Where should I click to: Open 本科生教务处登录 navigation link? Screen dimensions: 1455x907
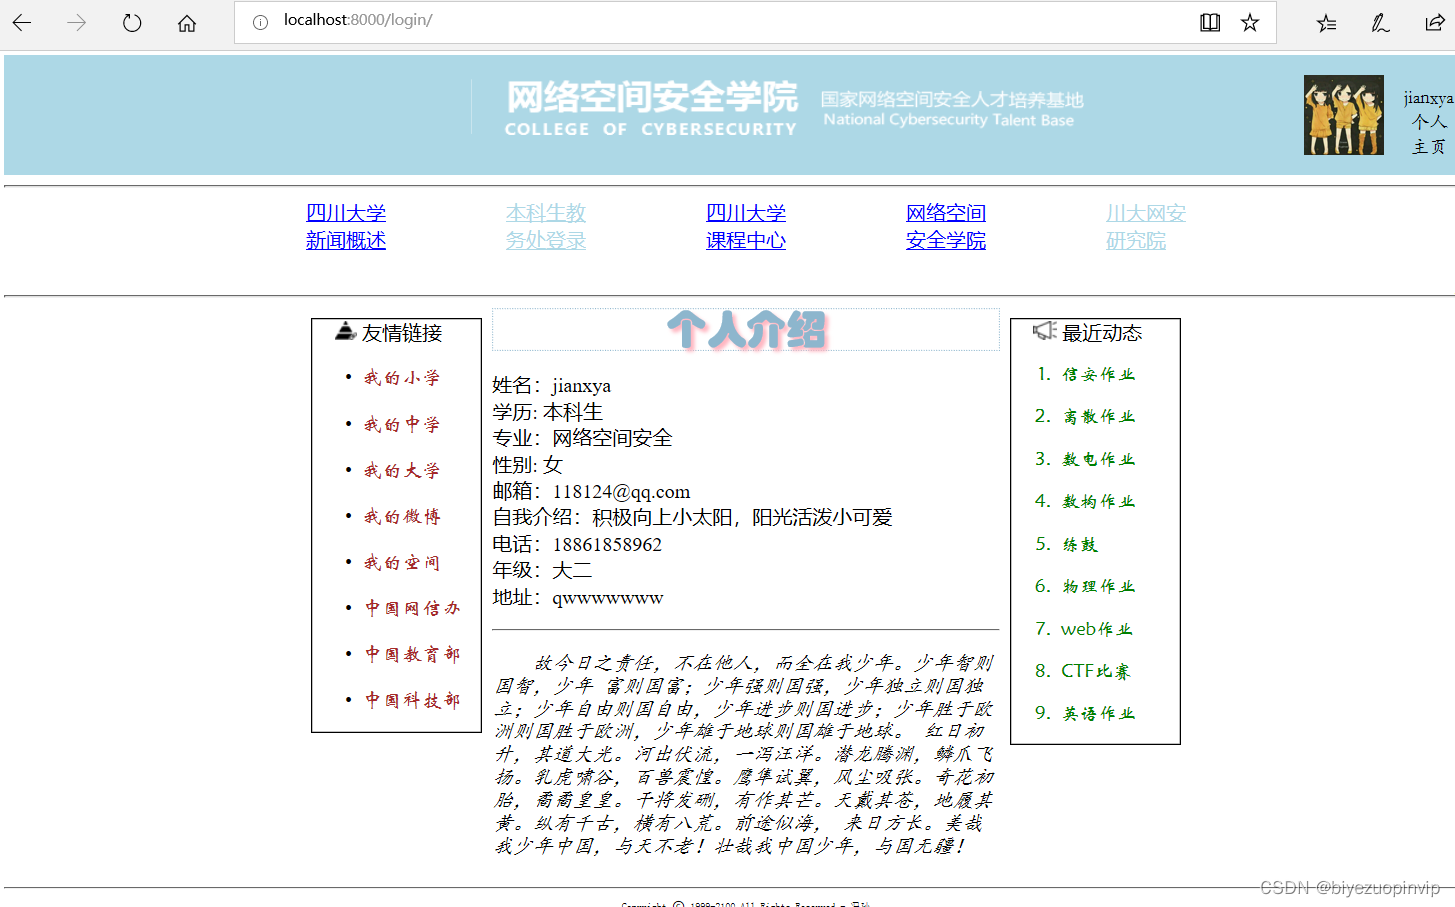pos(546,227)
